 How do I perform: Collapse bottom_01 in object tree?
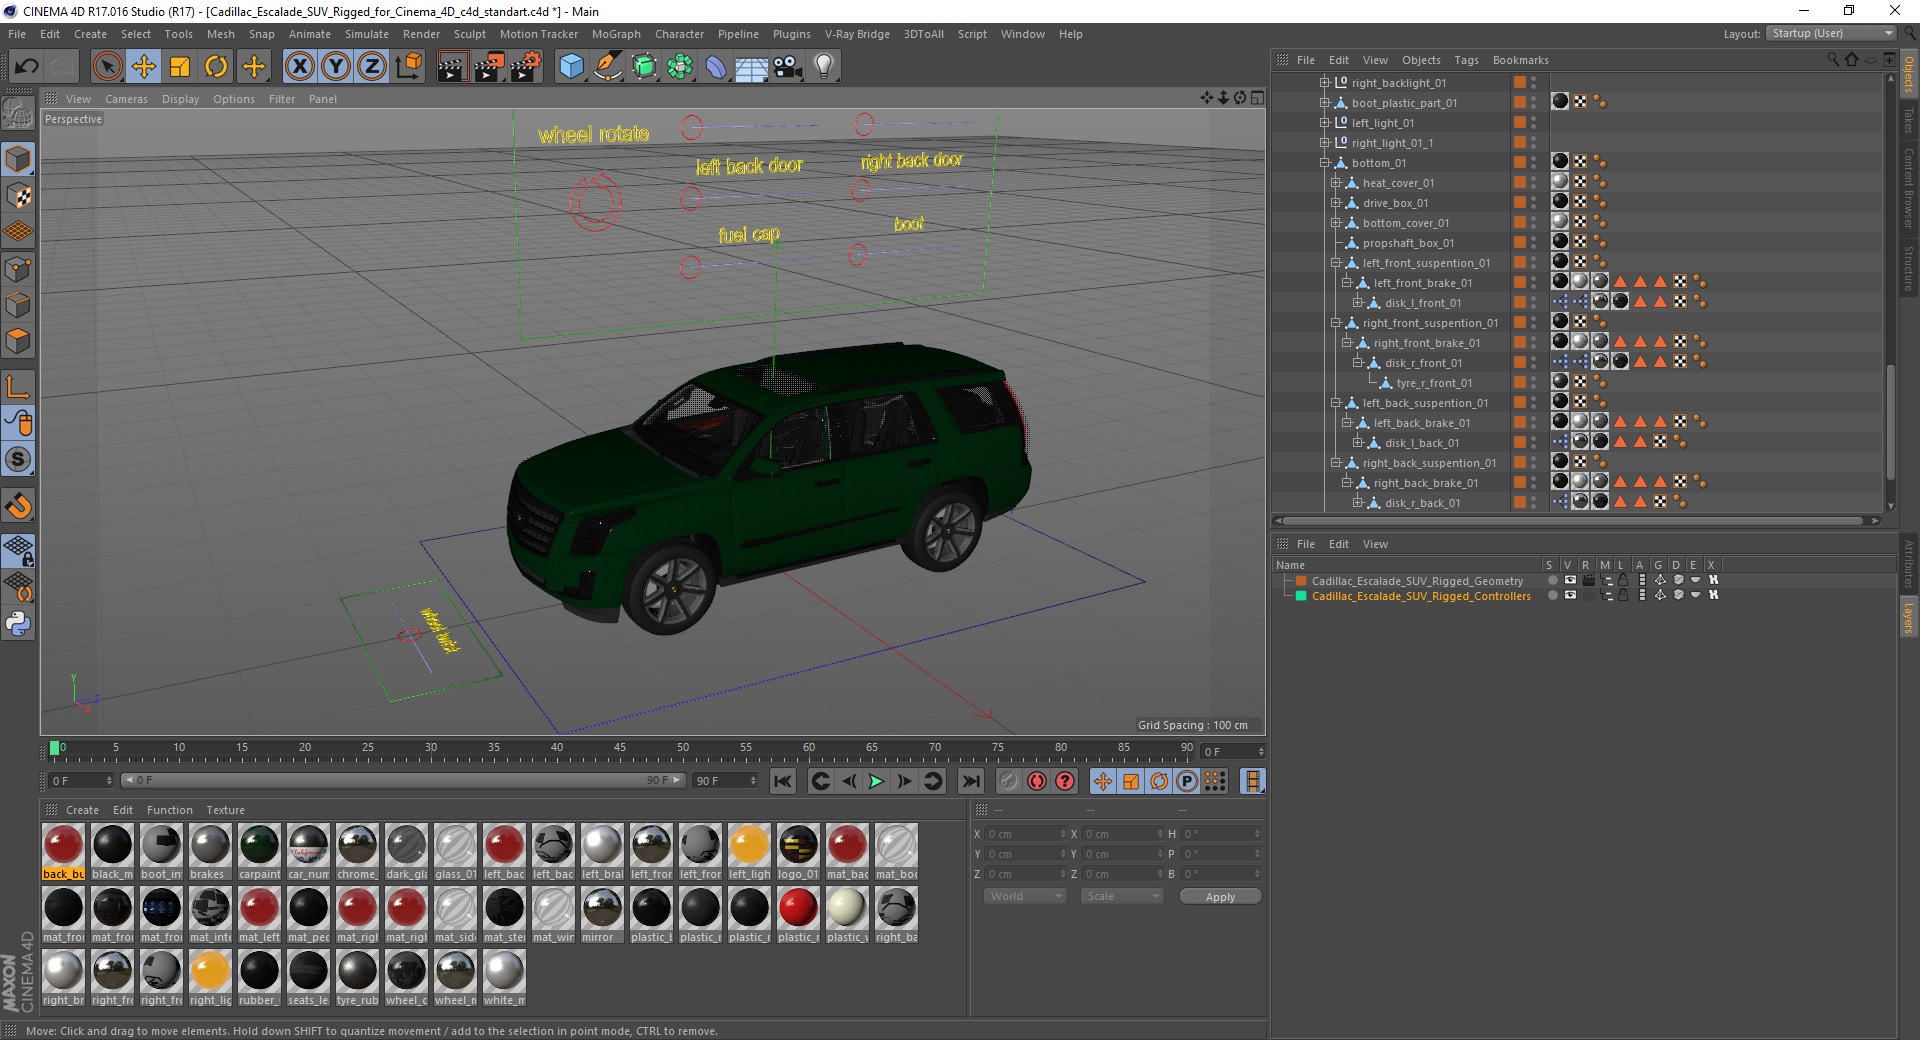(1325, 163)
